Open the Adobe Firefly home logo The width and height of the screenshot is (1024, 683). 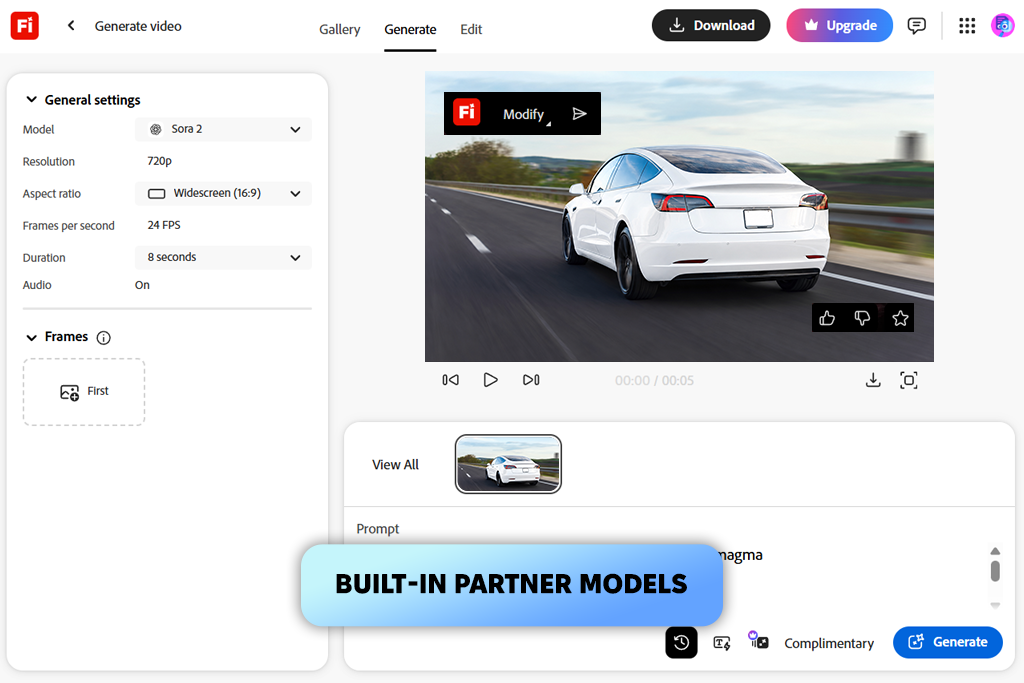tap(25, 26)
